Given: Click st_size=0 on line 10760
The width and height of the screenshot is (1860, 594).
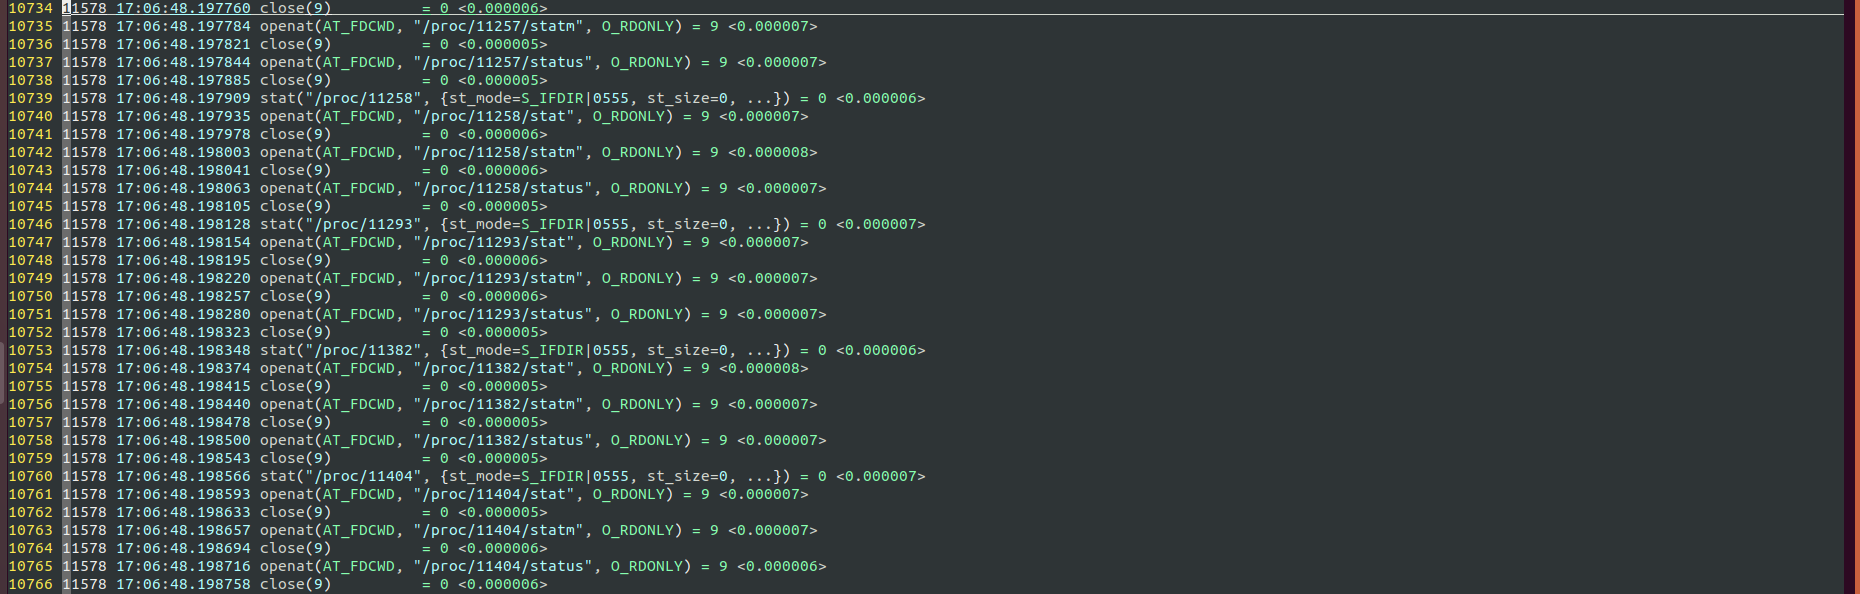Looking at the screenshot, I should (x=688, y=476).
